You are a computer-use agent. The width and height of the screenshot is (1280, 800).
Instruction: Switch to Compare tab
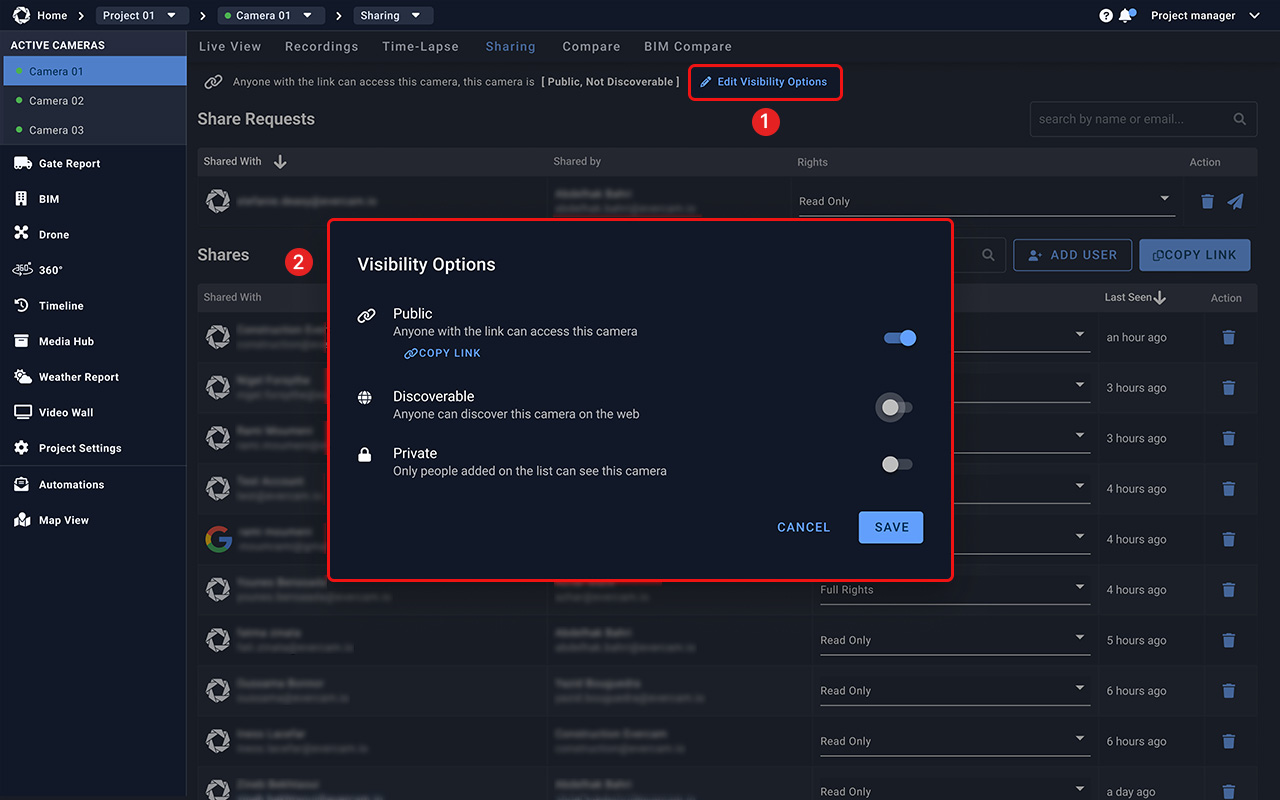coord(591,46)
